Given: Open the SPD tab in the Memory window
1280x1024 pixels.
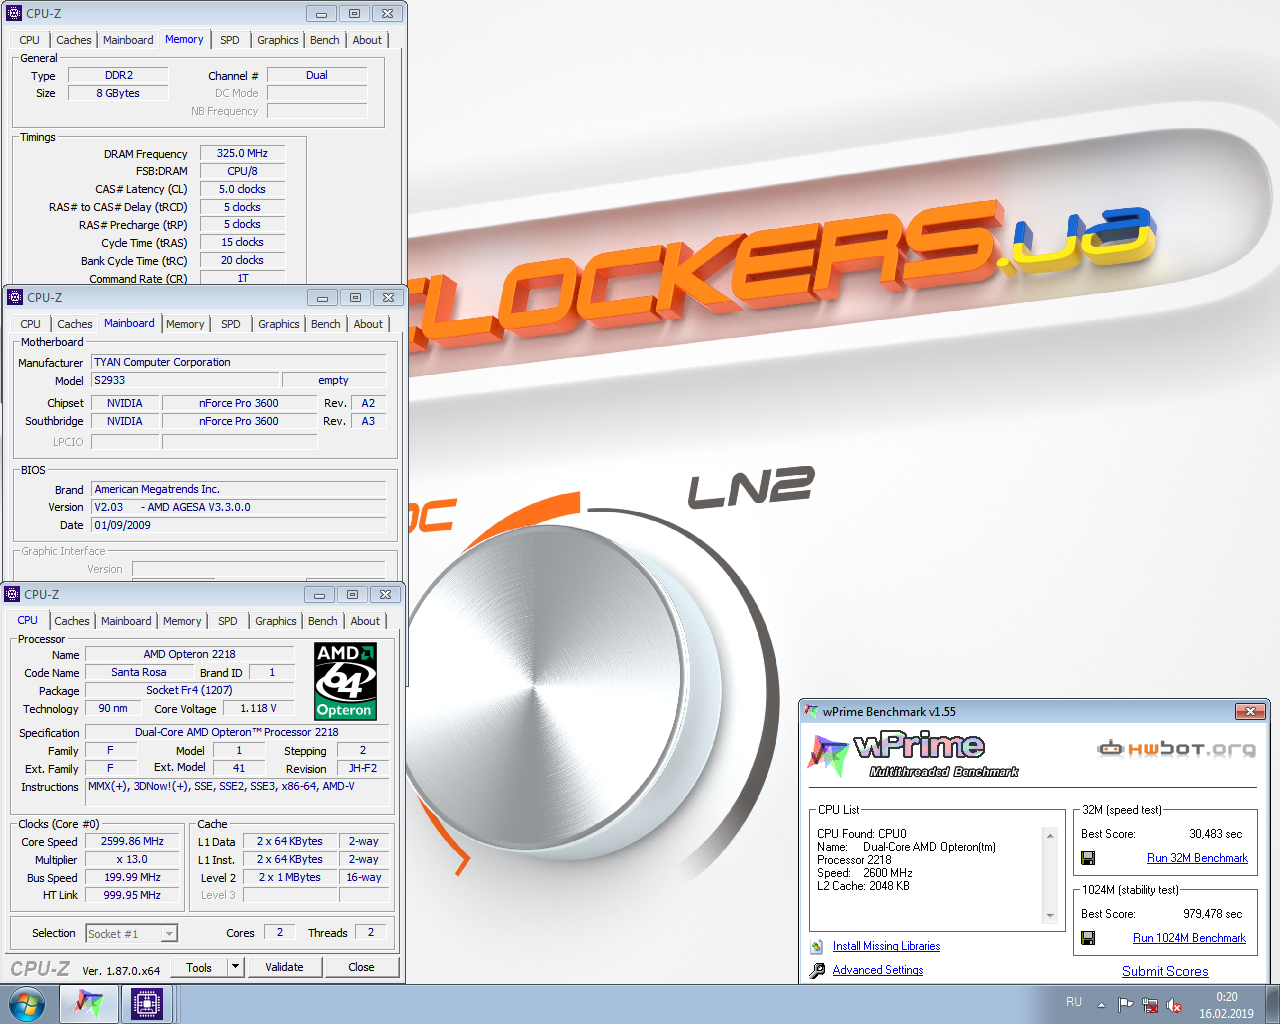Looking at the screenshot, I should [x=230, y=40].
